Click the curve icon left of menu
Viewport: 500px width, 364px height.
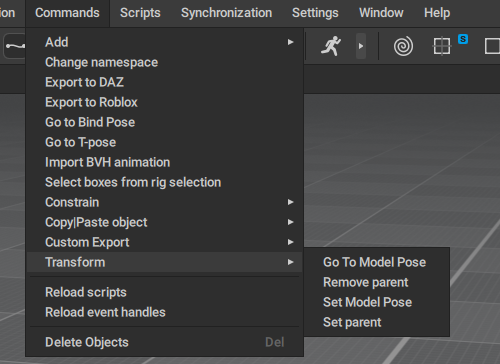click(15, 46)
